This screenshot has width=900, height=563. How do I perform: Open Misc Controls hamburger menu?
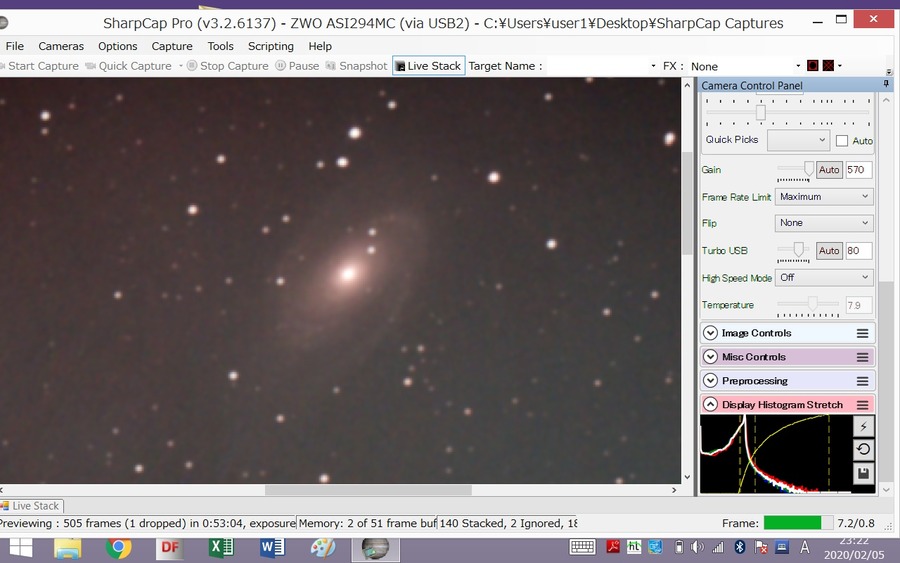coord(862,357)
